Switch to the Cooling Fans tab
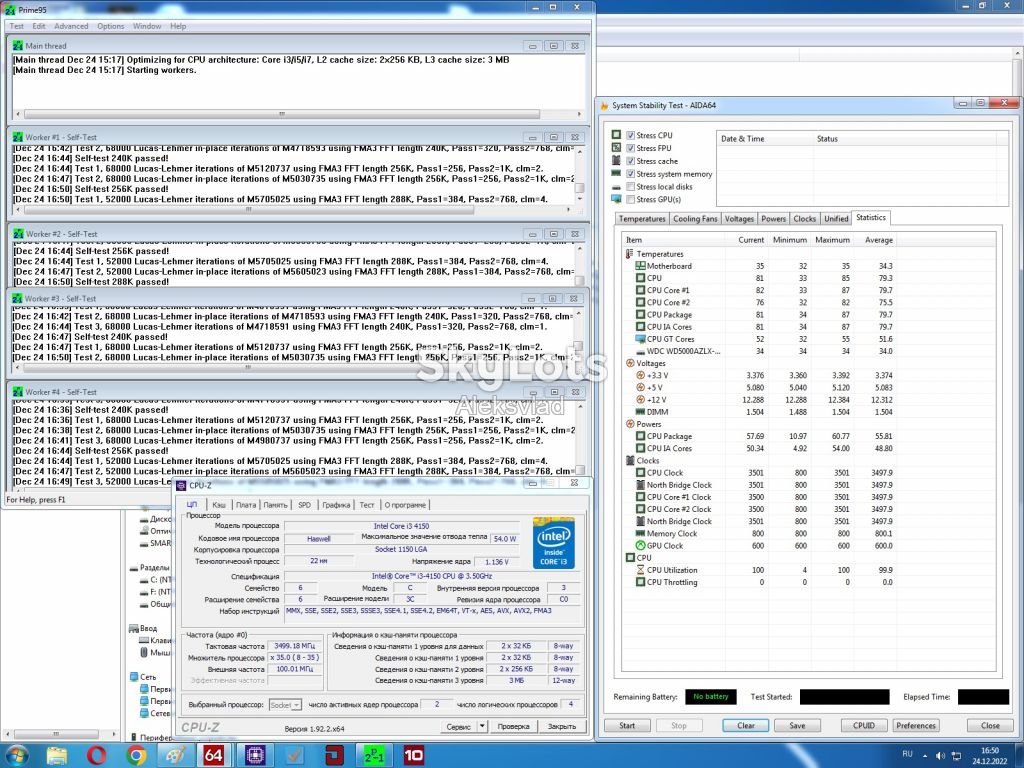 (695, 219)
